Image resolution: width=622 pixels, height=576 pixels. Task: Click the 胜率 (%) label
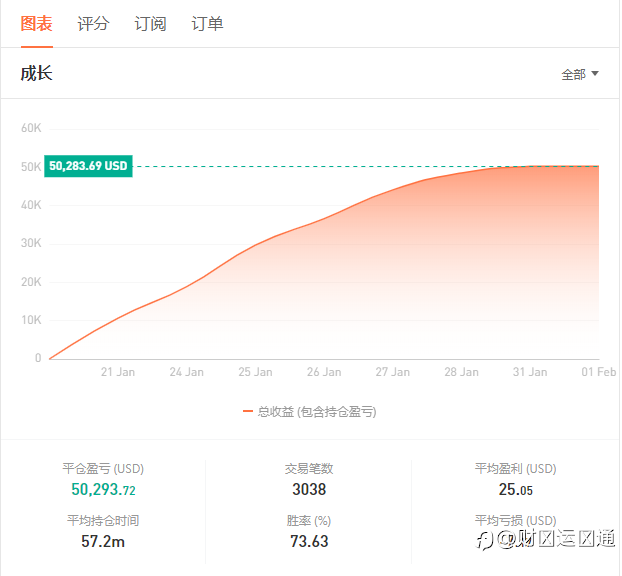pyautogui.click(x=309, y=520)
